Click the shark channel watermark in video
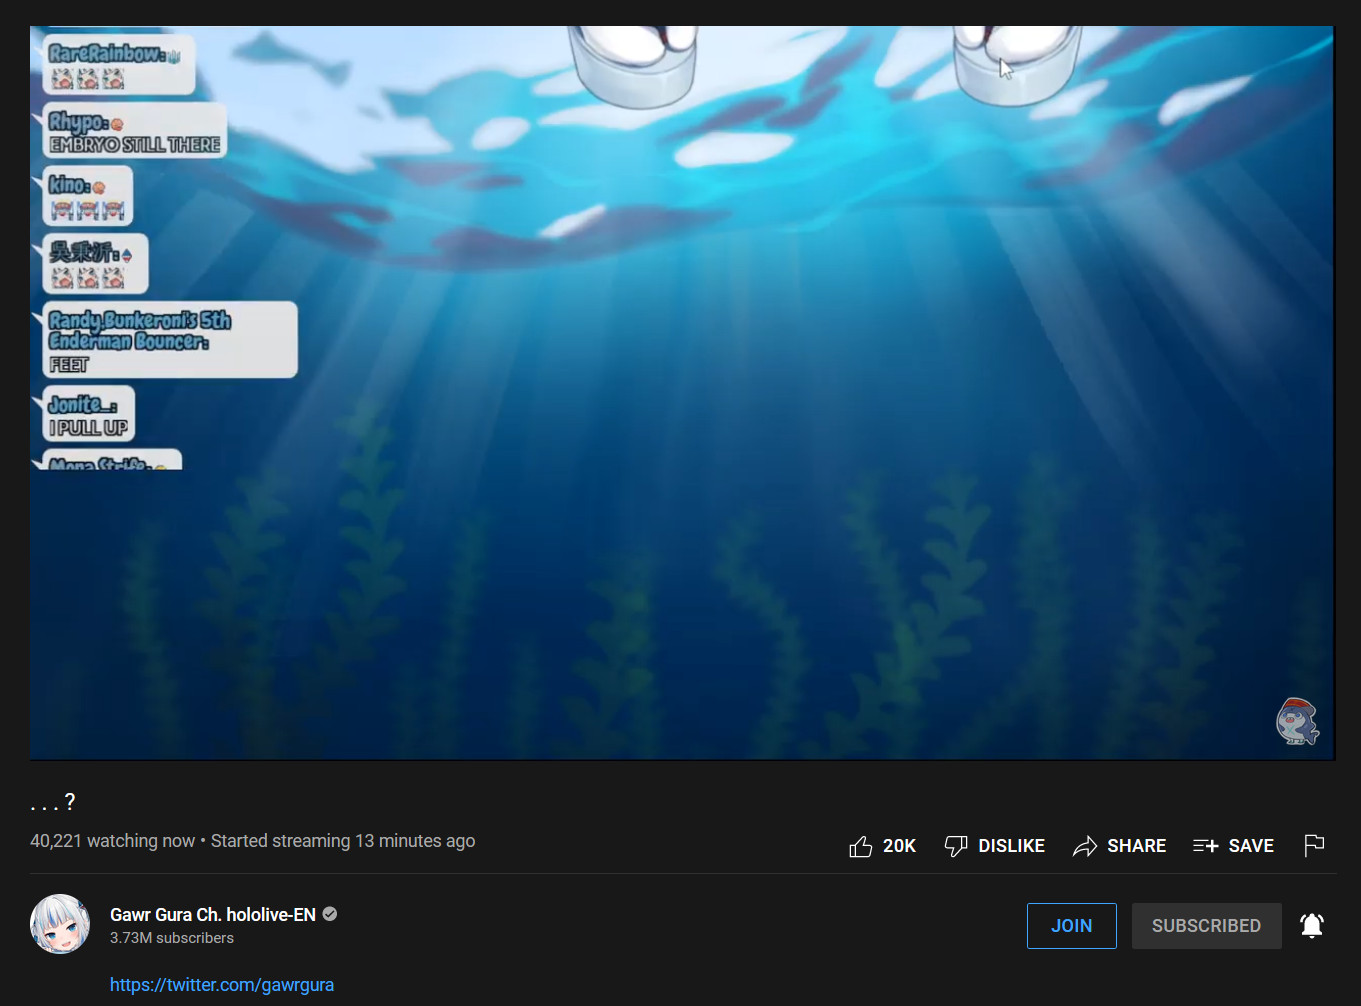Image resolution: width=1361 pixels, height=1006 pixels. (1298, 721)
